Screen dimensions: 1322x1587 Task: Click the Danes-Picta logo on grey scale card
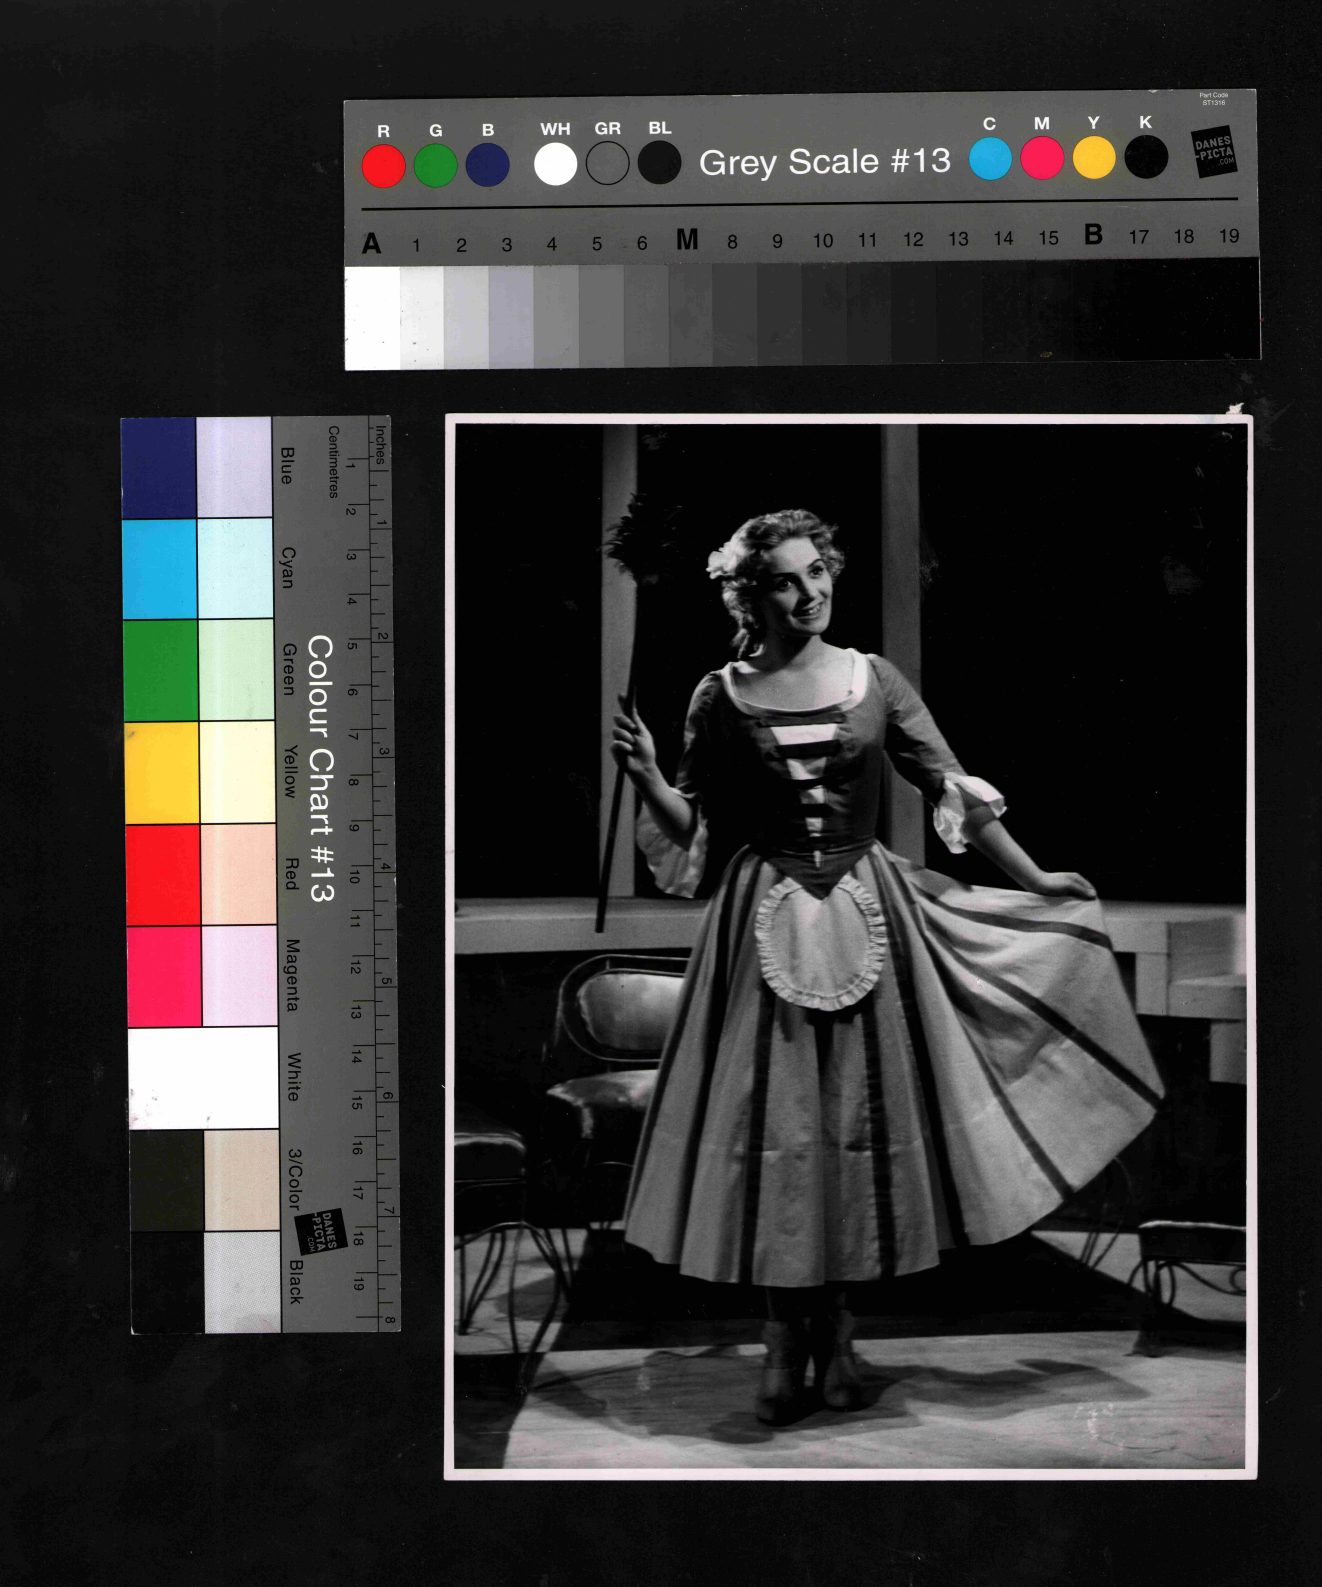coord(1214,153)
